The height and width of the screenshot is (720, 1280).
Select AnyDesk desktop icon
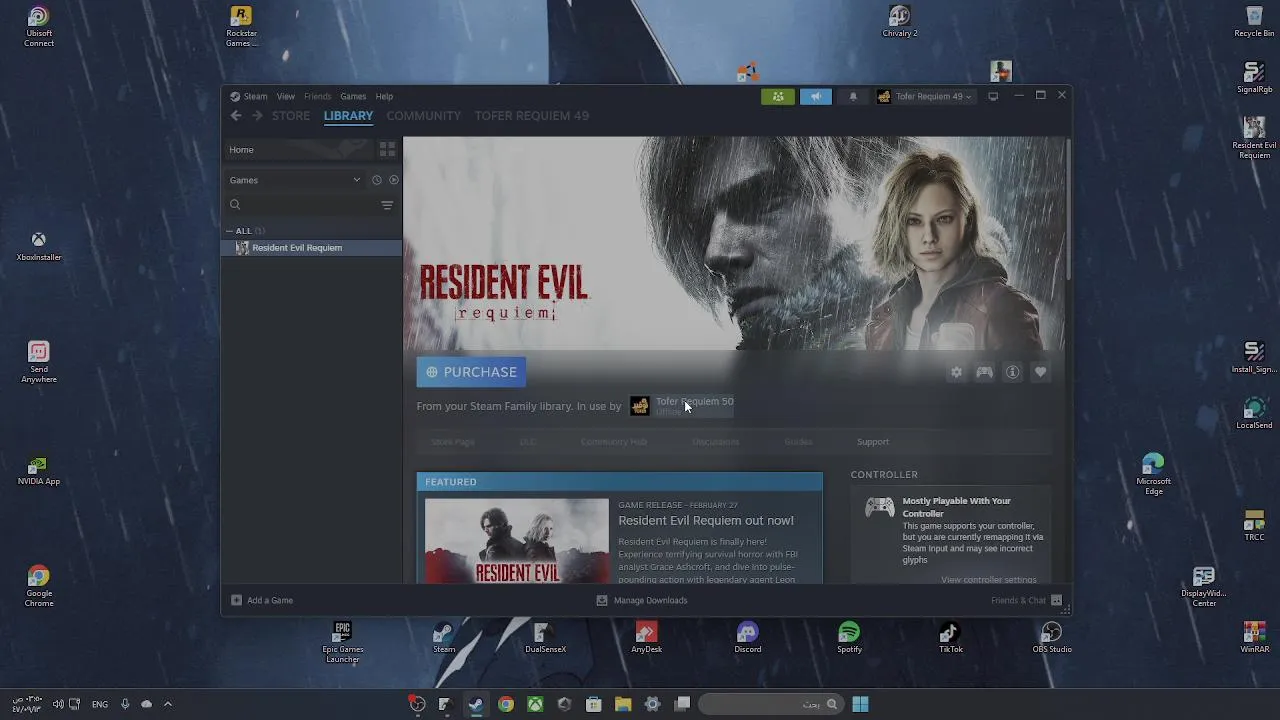(x=646, y=637)
